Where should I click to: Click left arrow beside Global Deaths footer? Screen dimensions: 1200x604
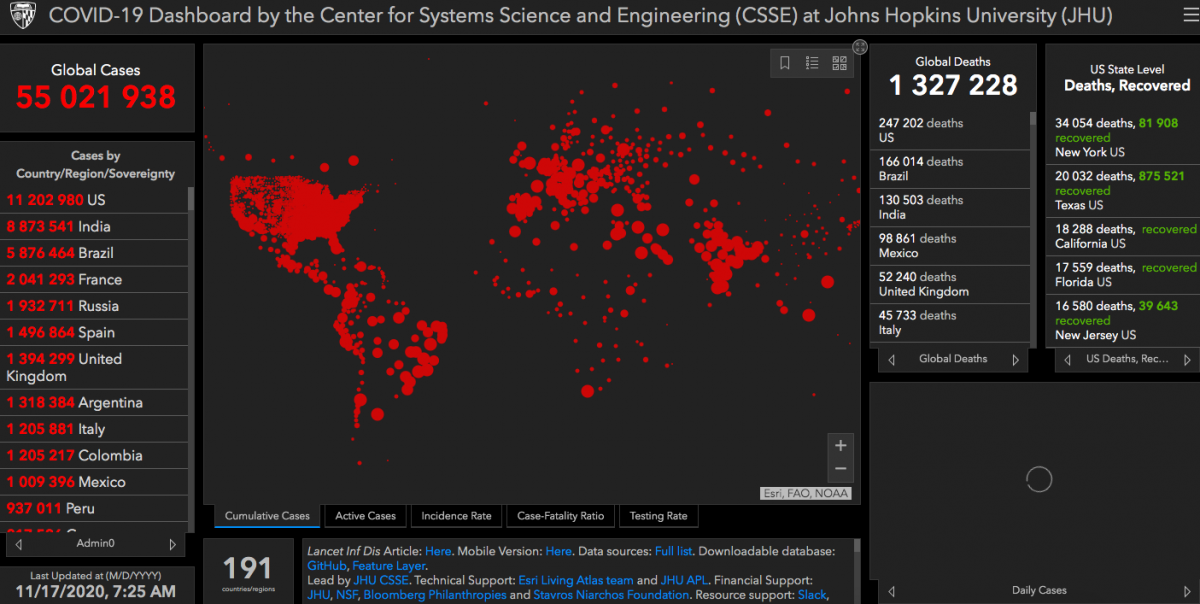tap(892, 359)
